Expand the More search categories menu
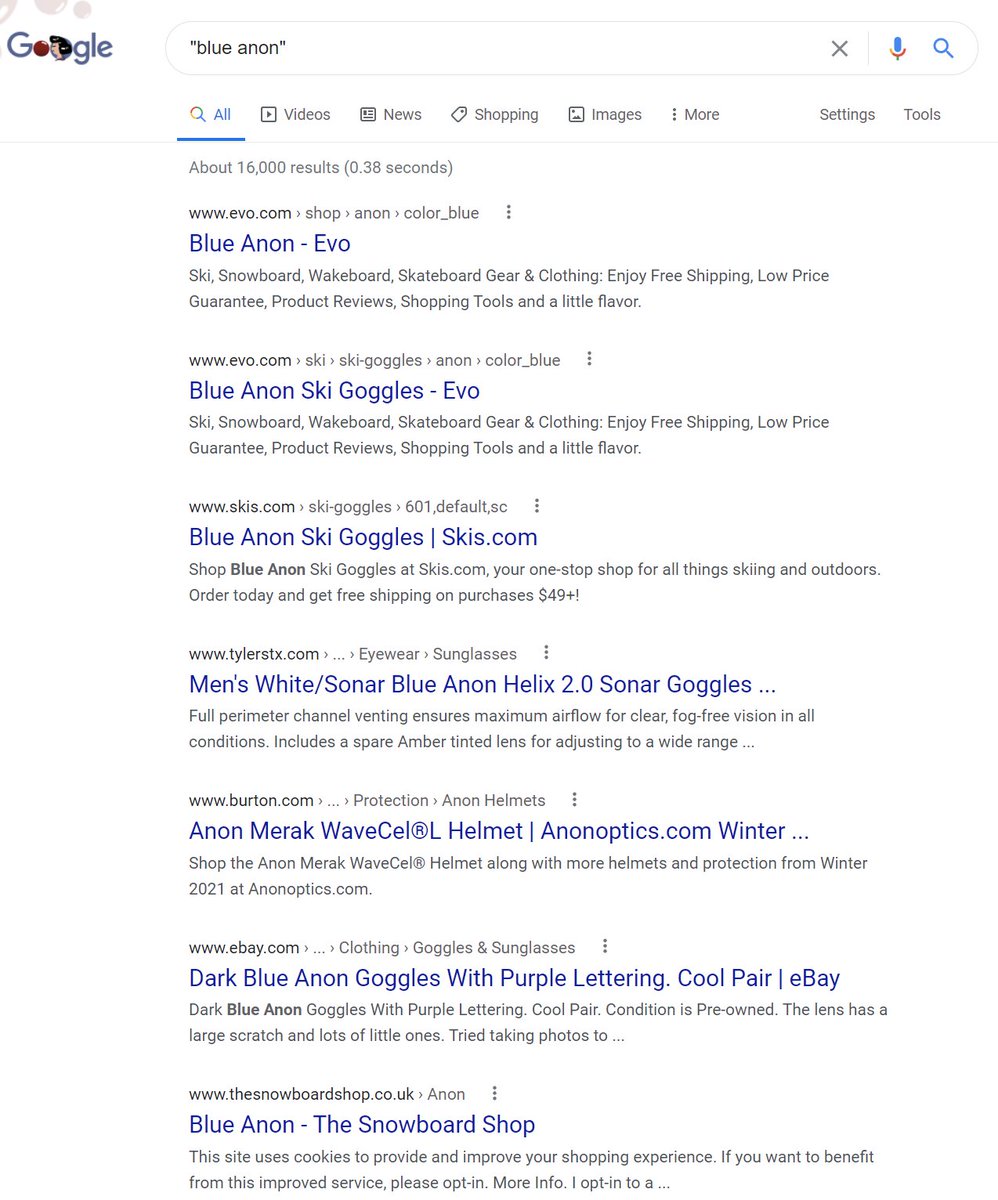 [x=695, y=114]
